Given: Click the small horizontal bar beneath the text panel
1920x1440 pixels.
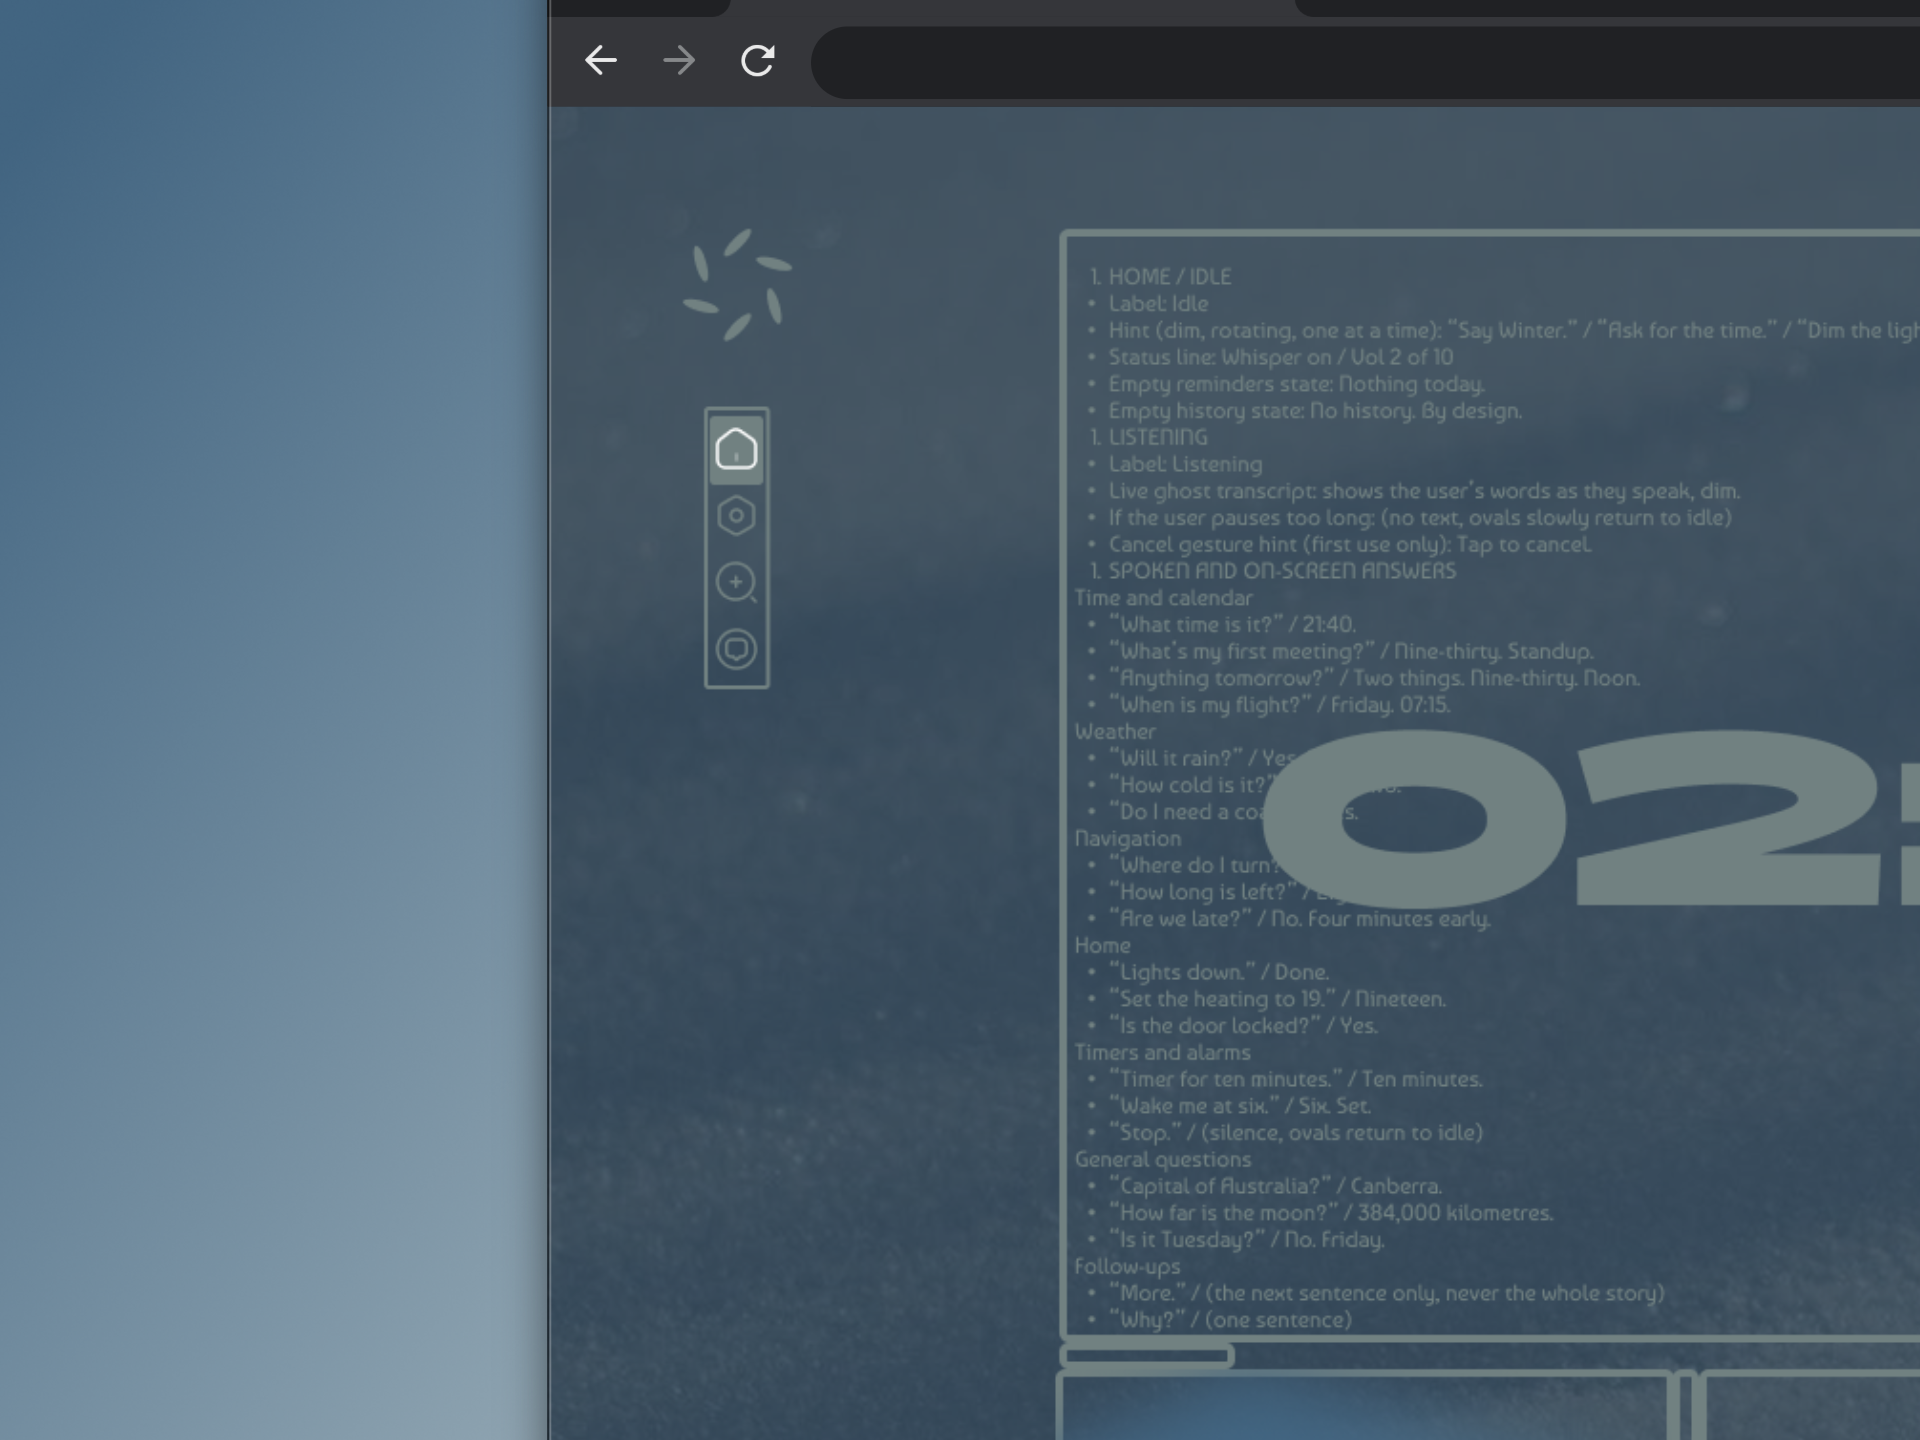Looking at the screenshot, I should [x=1147, y=1356].
